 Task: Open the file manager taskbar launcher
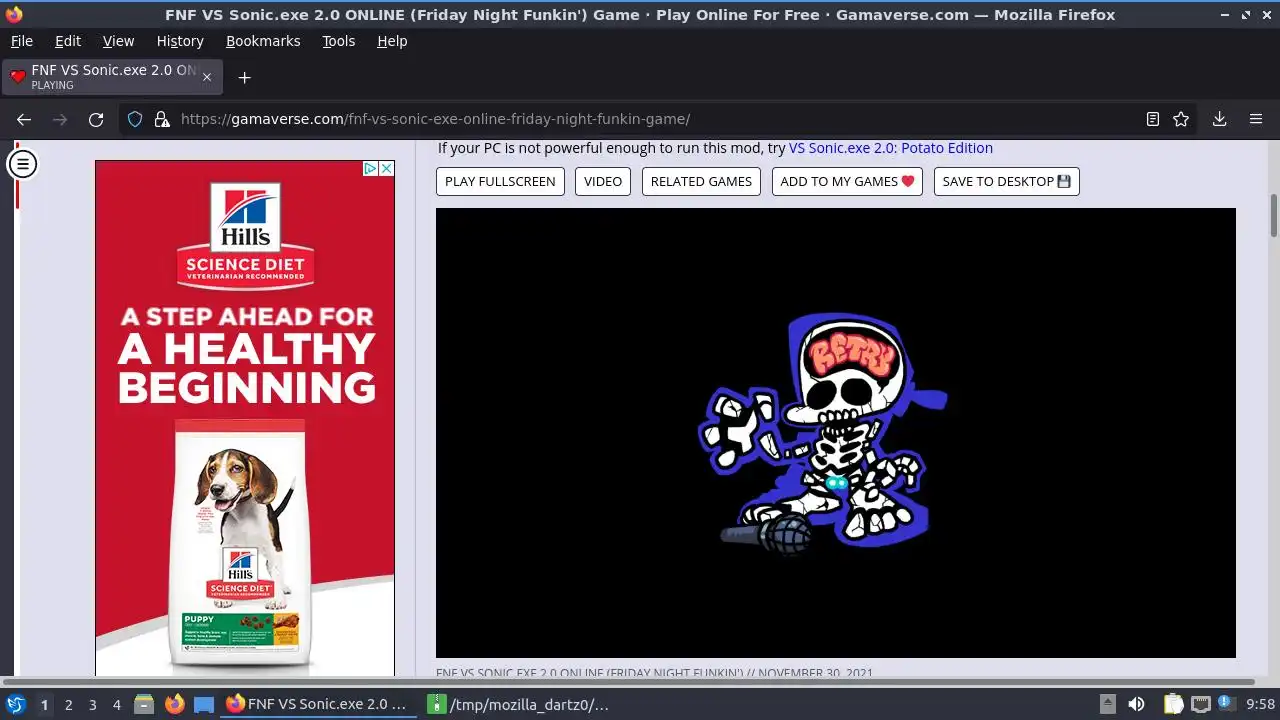coord(144,704)
